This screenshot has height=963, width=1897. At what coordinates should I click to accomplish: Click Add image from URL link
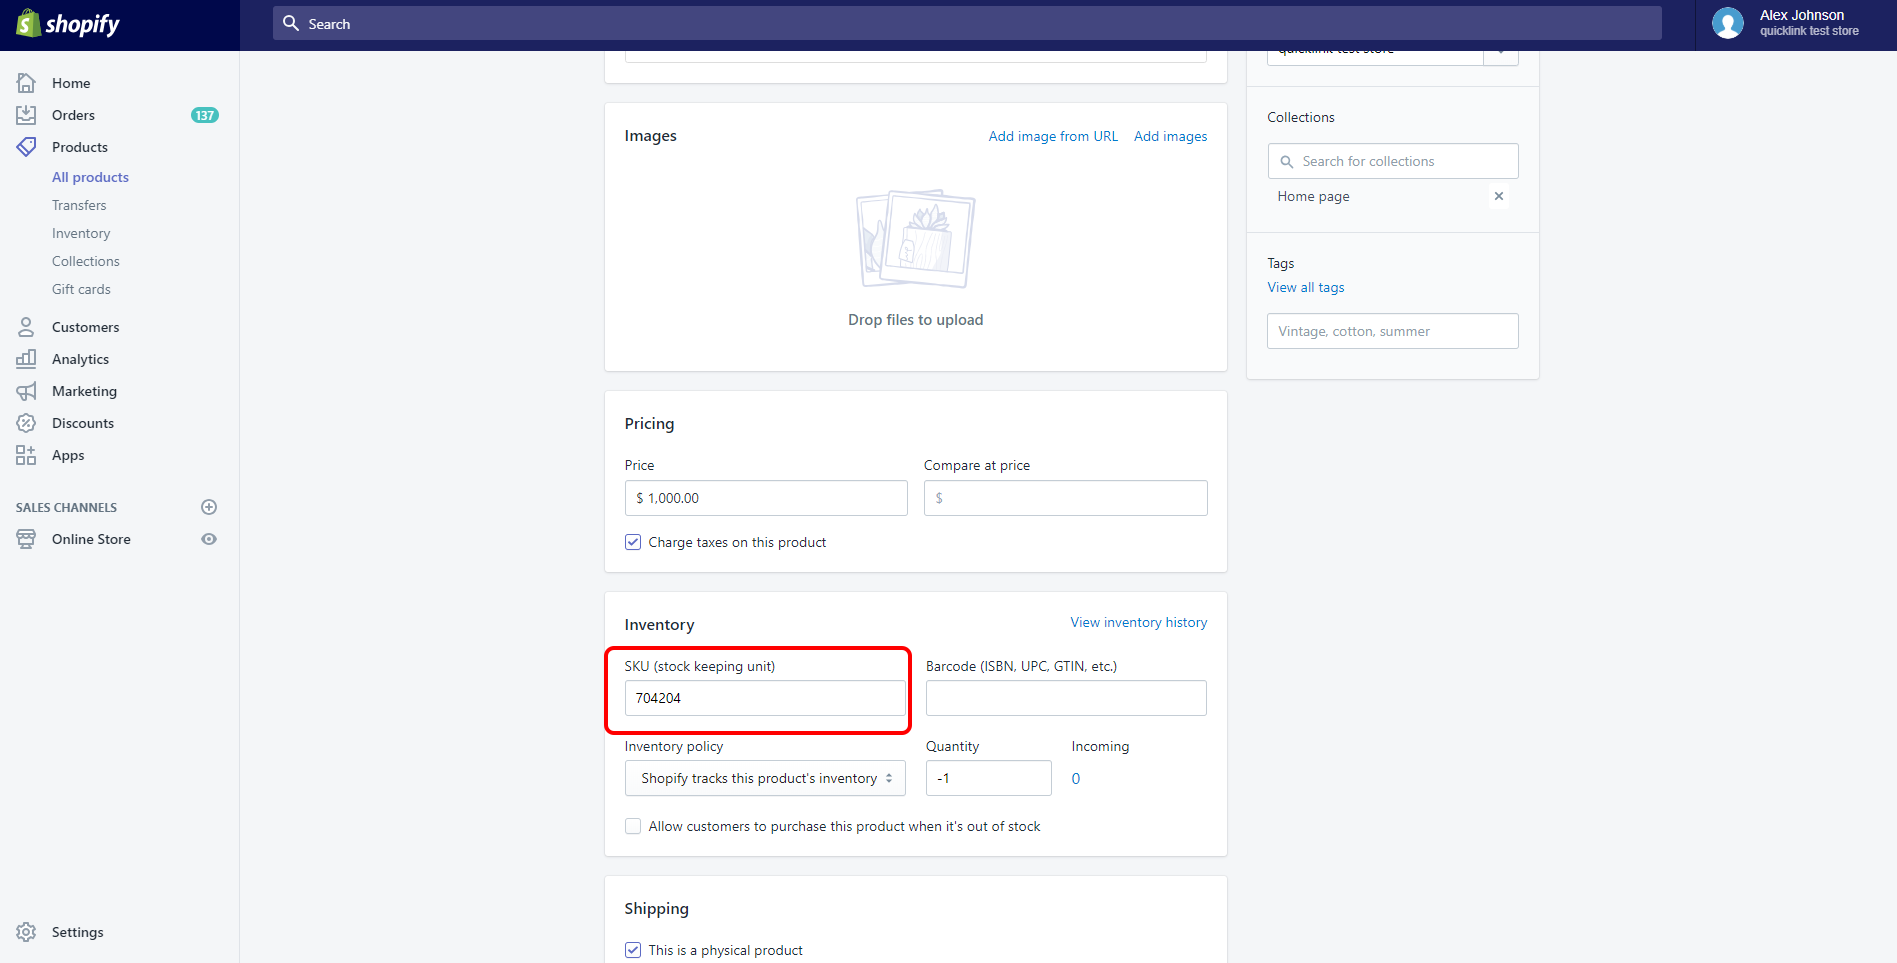1053,136
